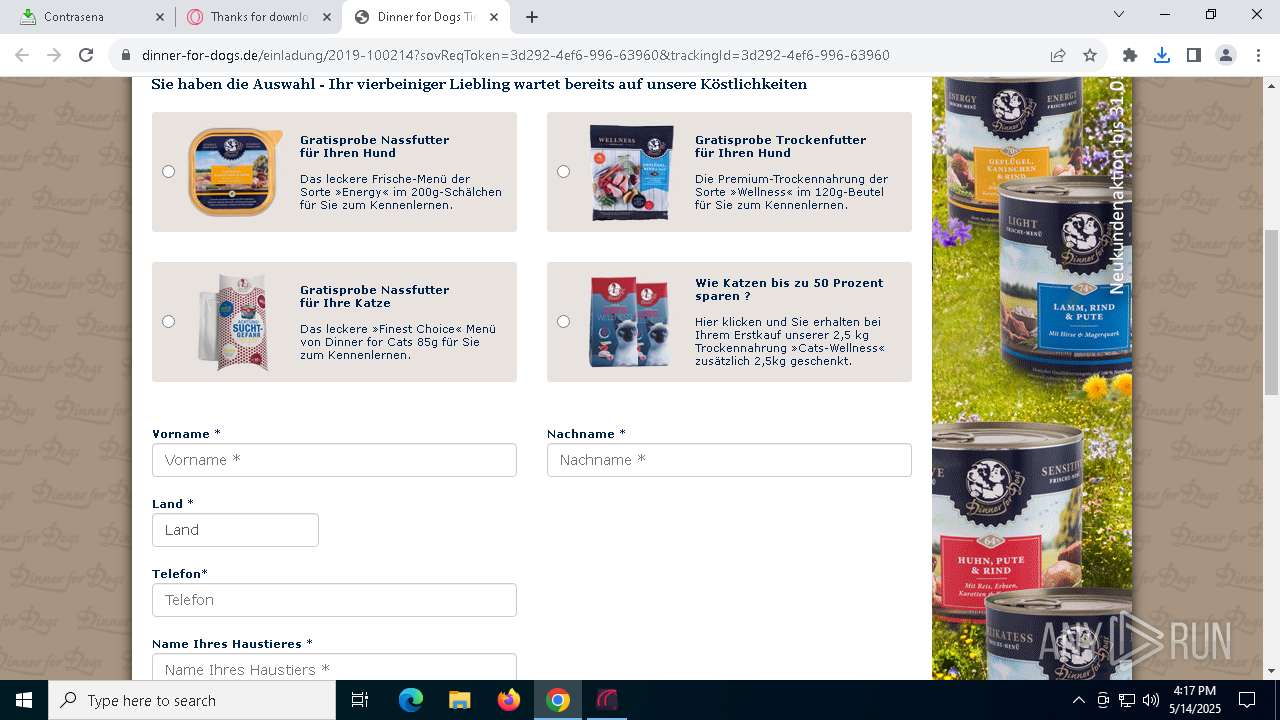1280x720 pixels.
Task: Show hidden system tray icons
Action: tap(1079, 700)
